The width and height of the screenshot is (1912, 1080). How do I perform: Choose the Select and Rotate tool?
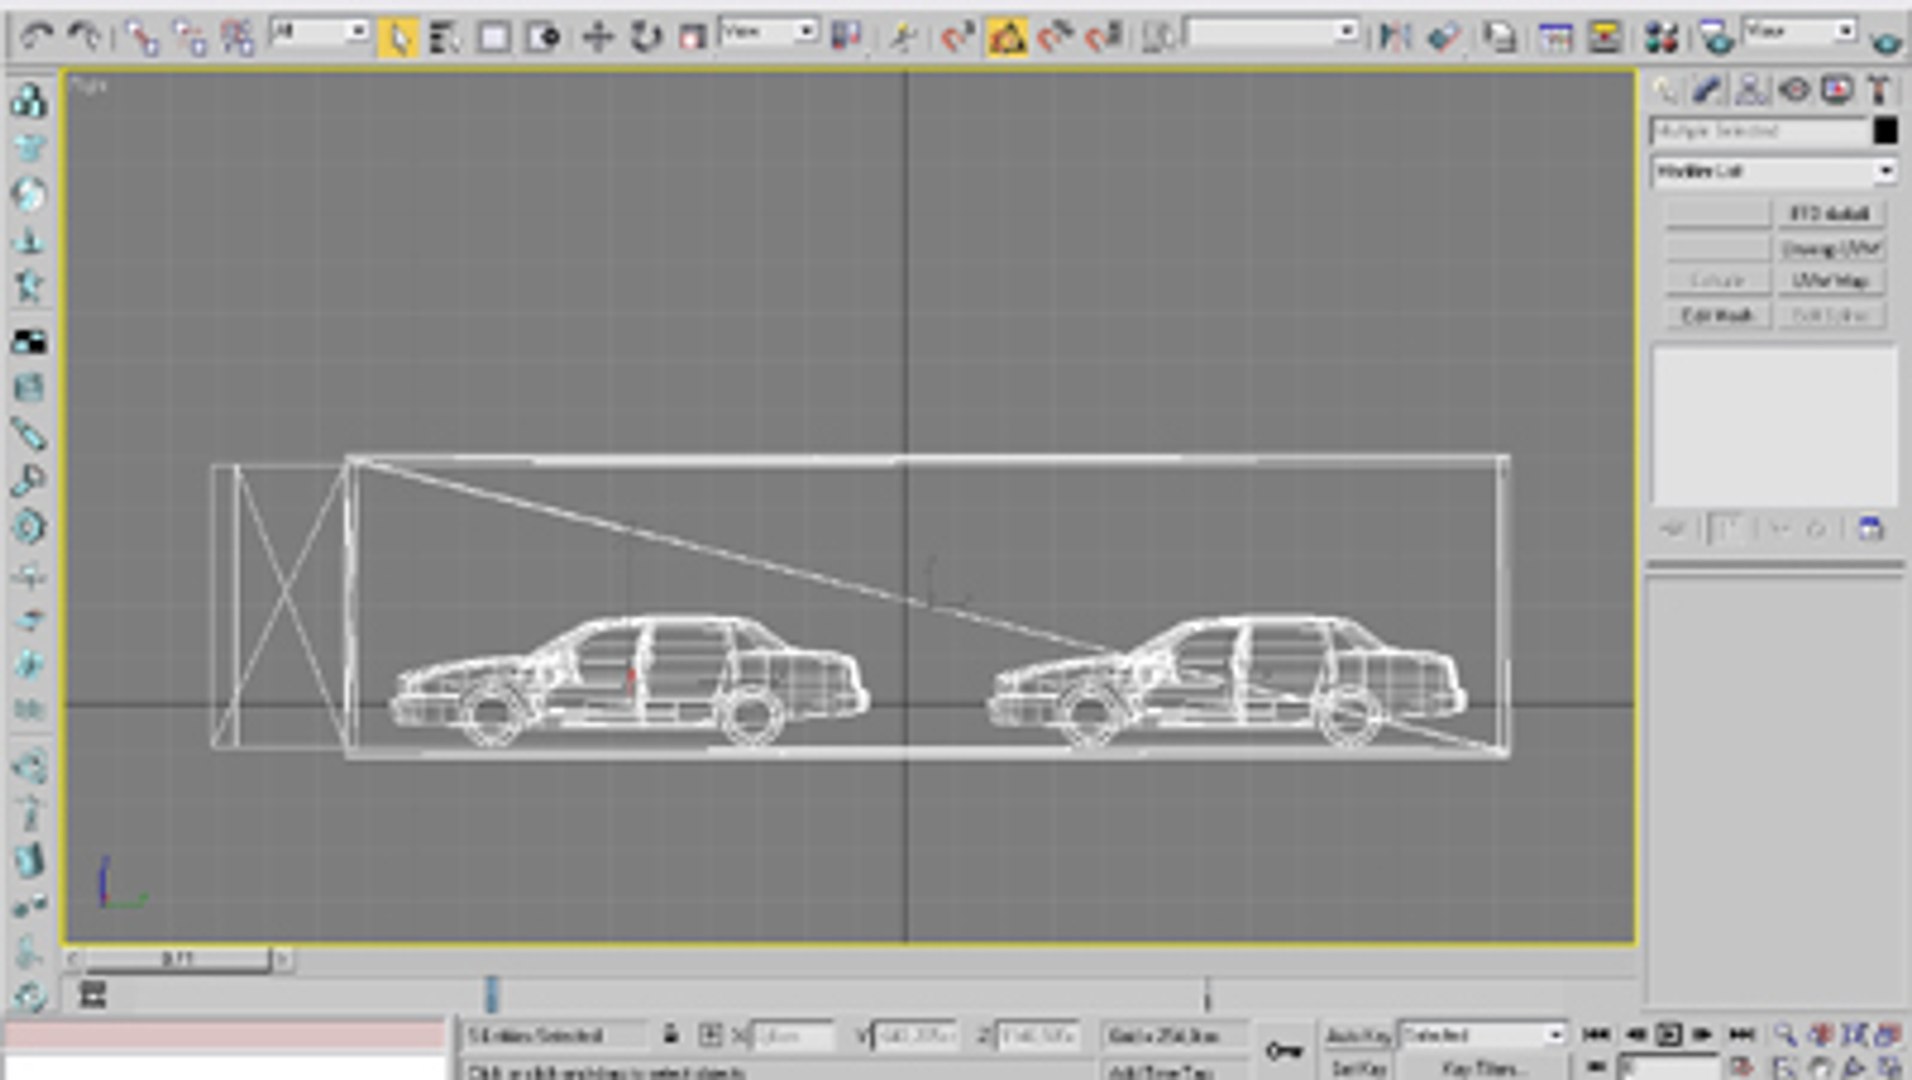point(645,38)
